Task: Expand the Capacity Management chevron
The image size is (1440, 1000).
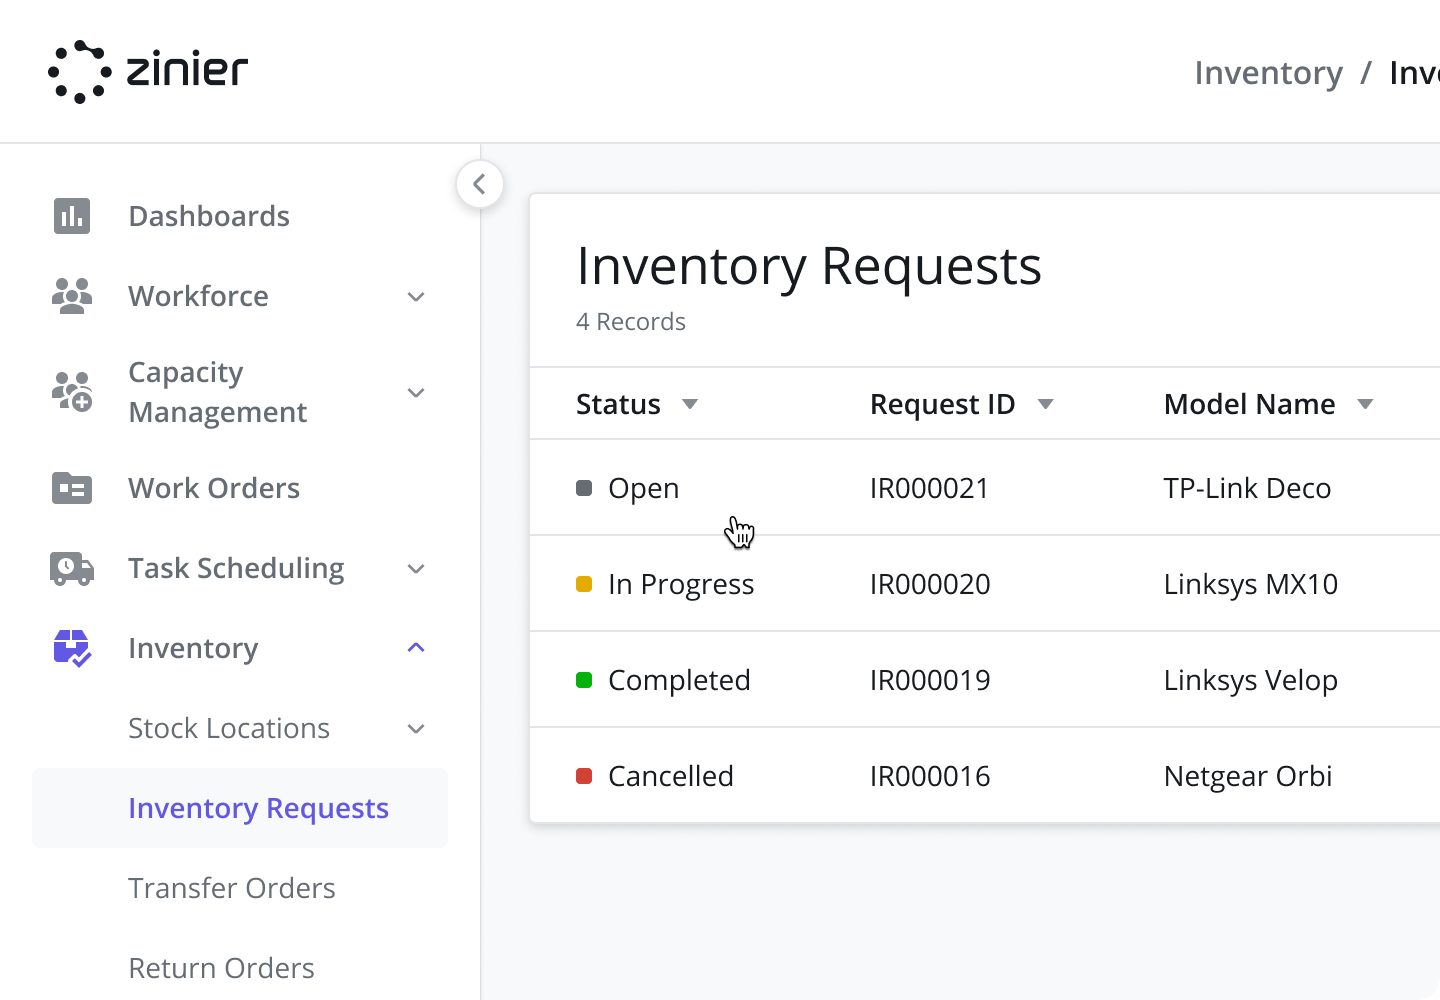Action: tap(416, 393)
